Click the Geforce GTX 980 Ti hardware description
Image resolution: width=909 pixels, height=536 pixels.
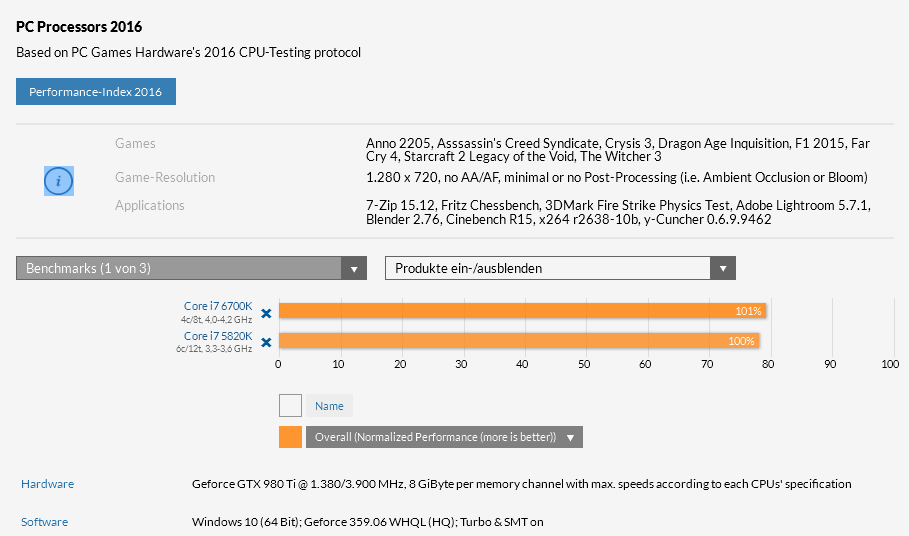(x=522, y=484)
